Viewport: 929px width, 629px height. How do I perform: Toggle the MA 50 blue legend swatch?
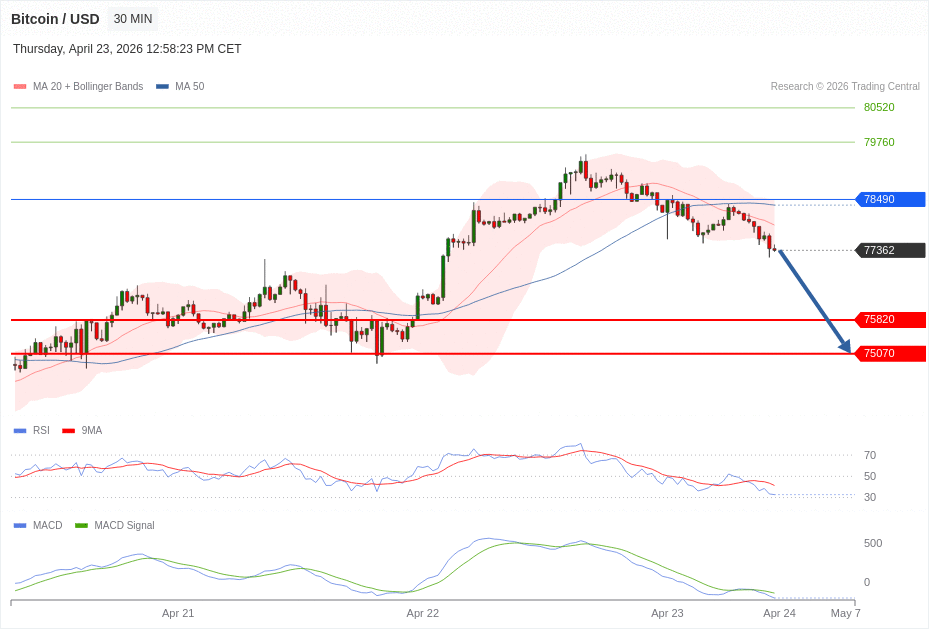pyautogui.click(x=162, y=87)
